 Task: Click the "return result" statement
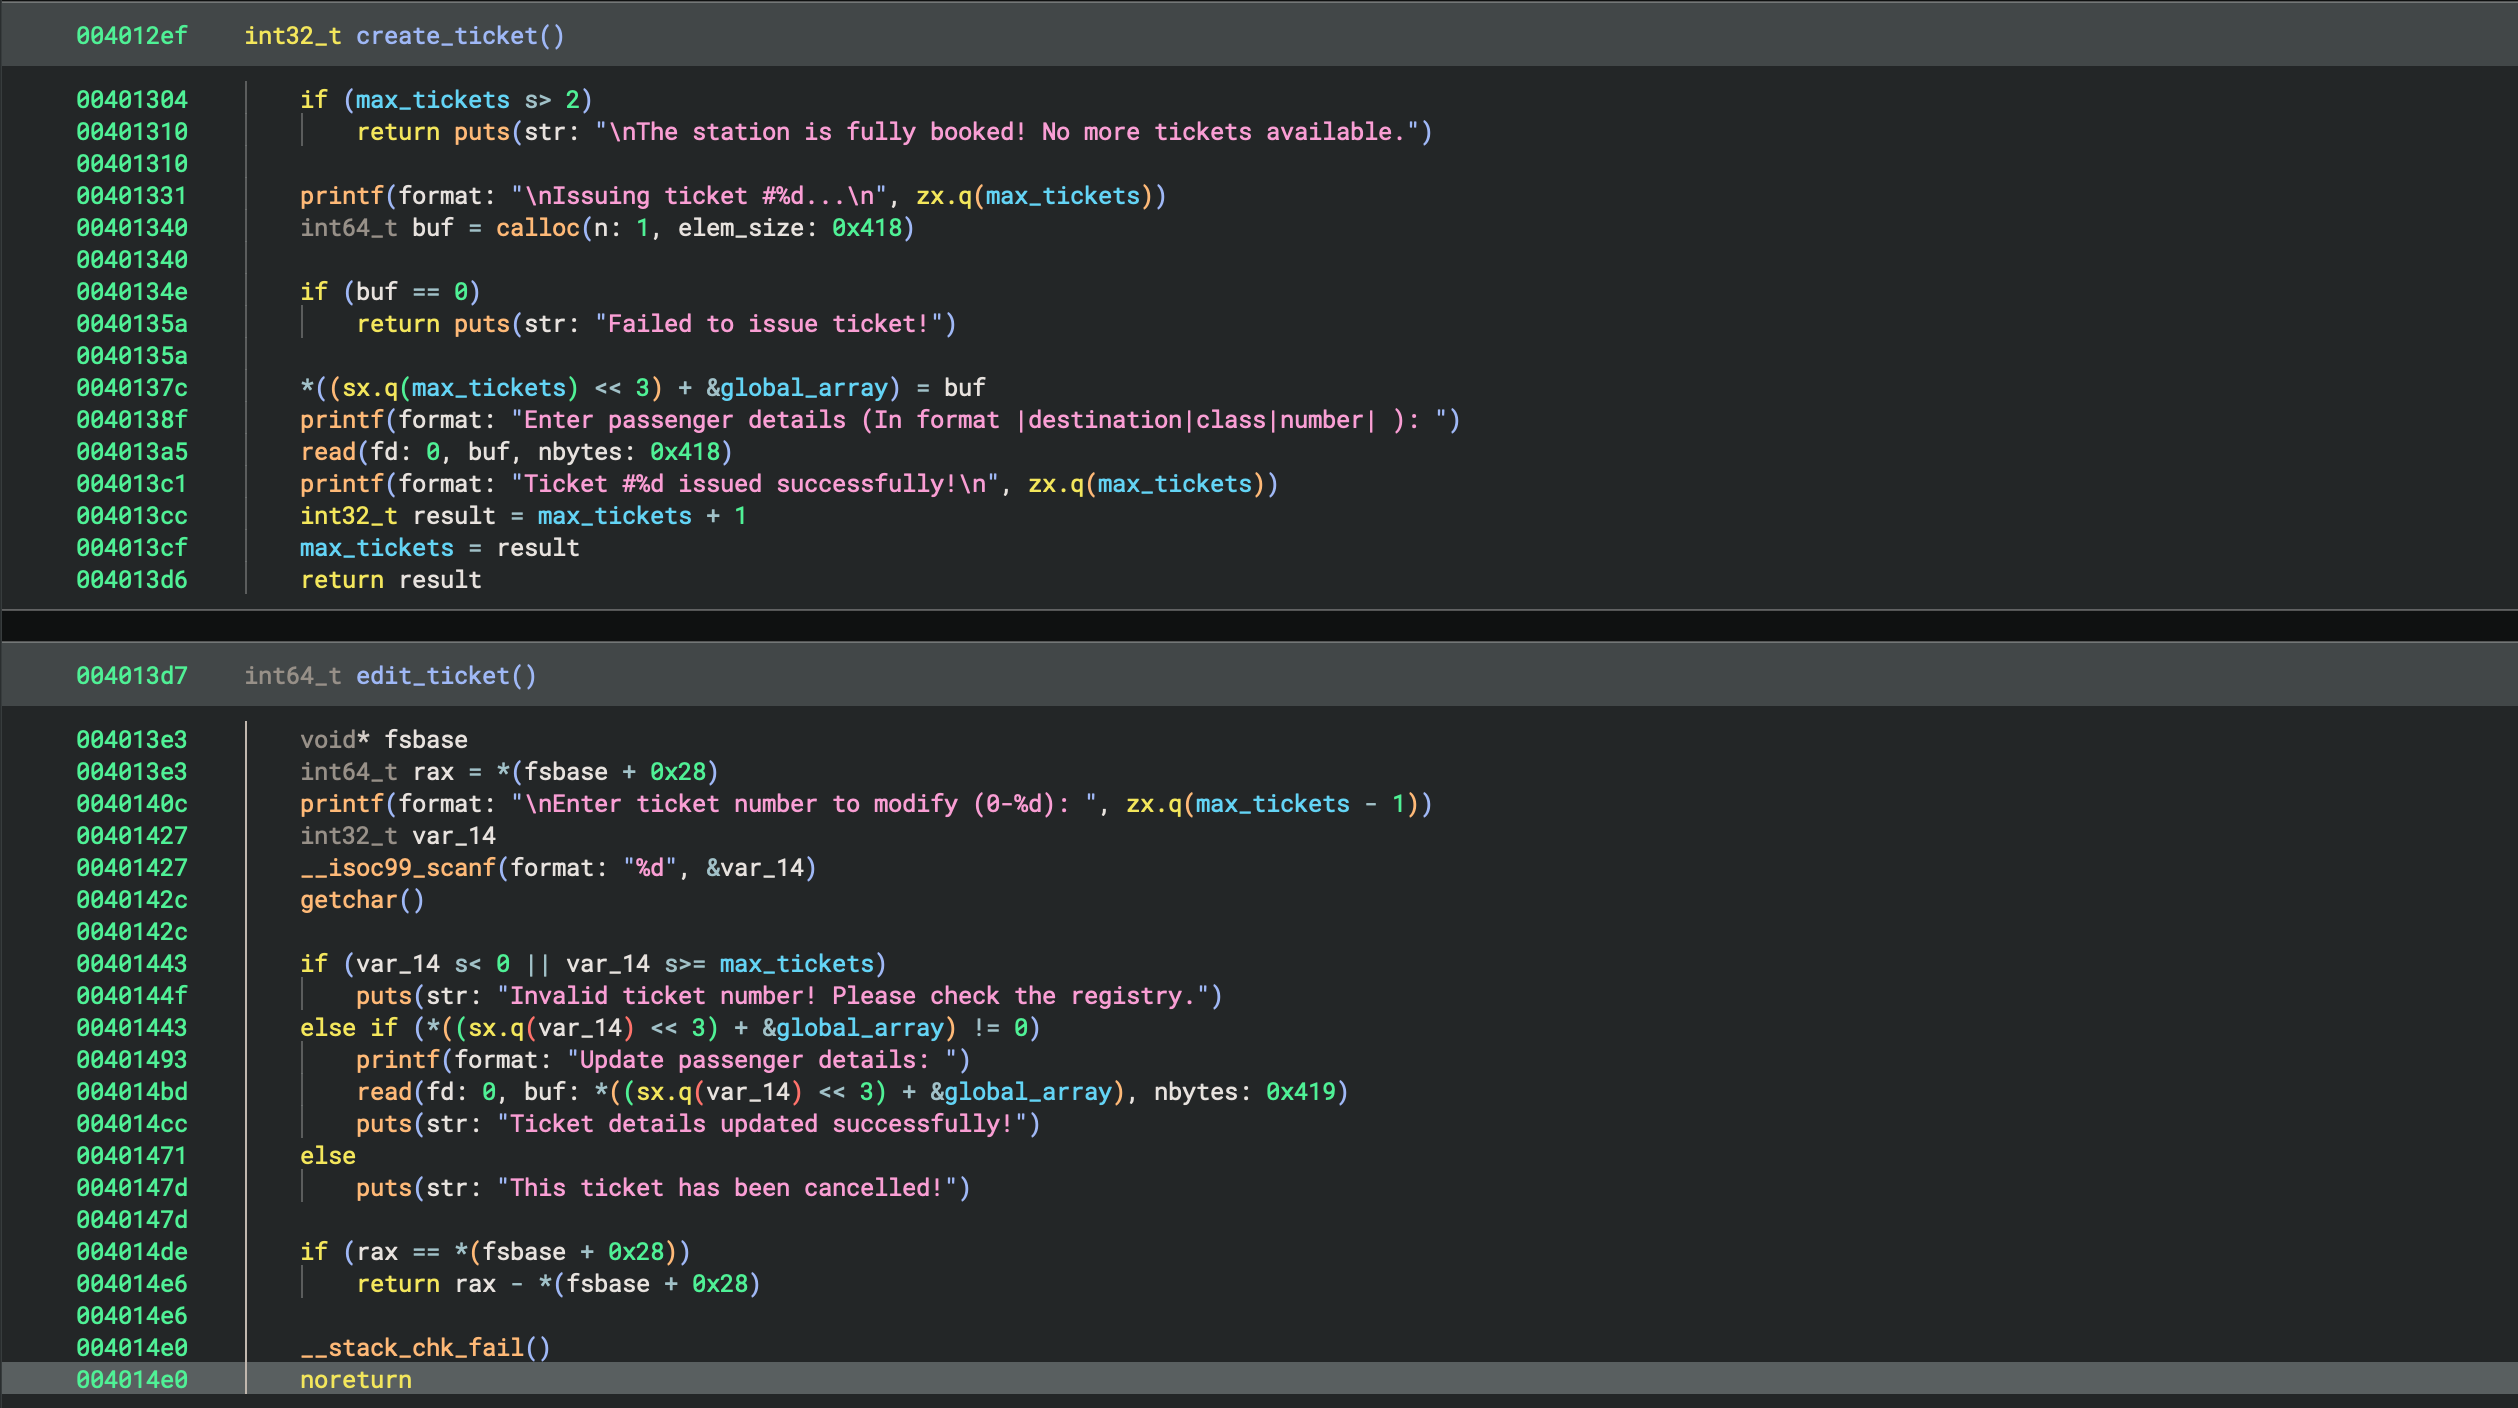[x=390, y=580]
